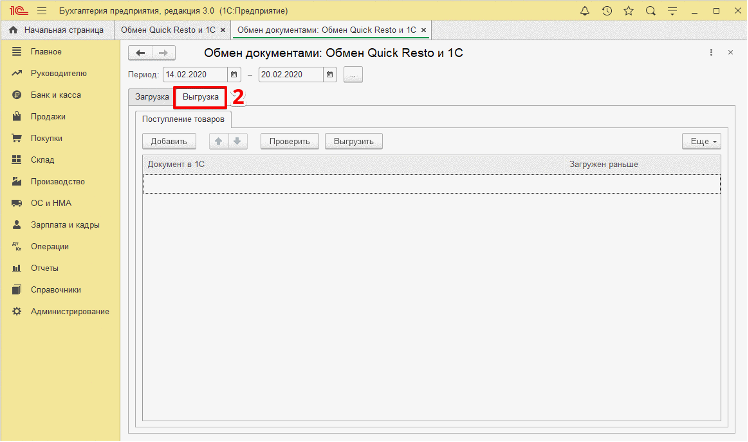Open favorites star icon

tap(629, 10)
